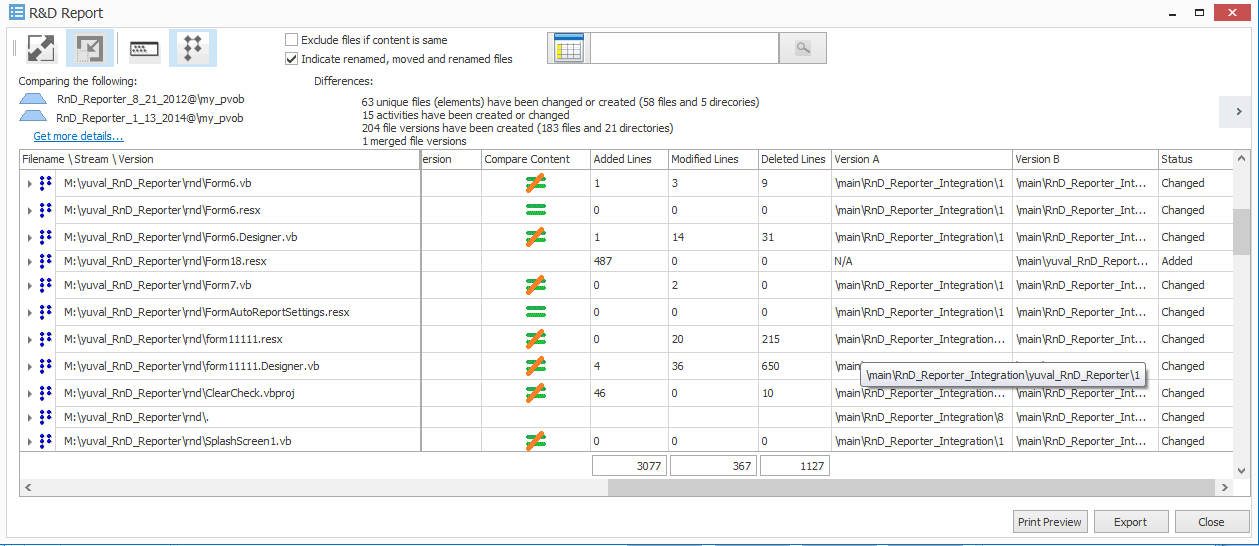Click the expand-all arrows toolbar icon
The width and height of the screenshot is (1259, 546).
coord(41,48)
